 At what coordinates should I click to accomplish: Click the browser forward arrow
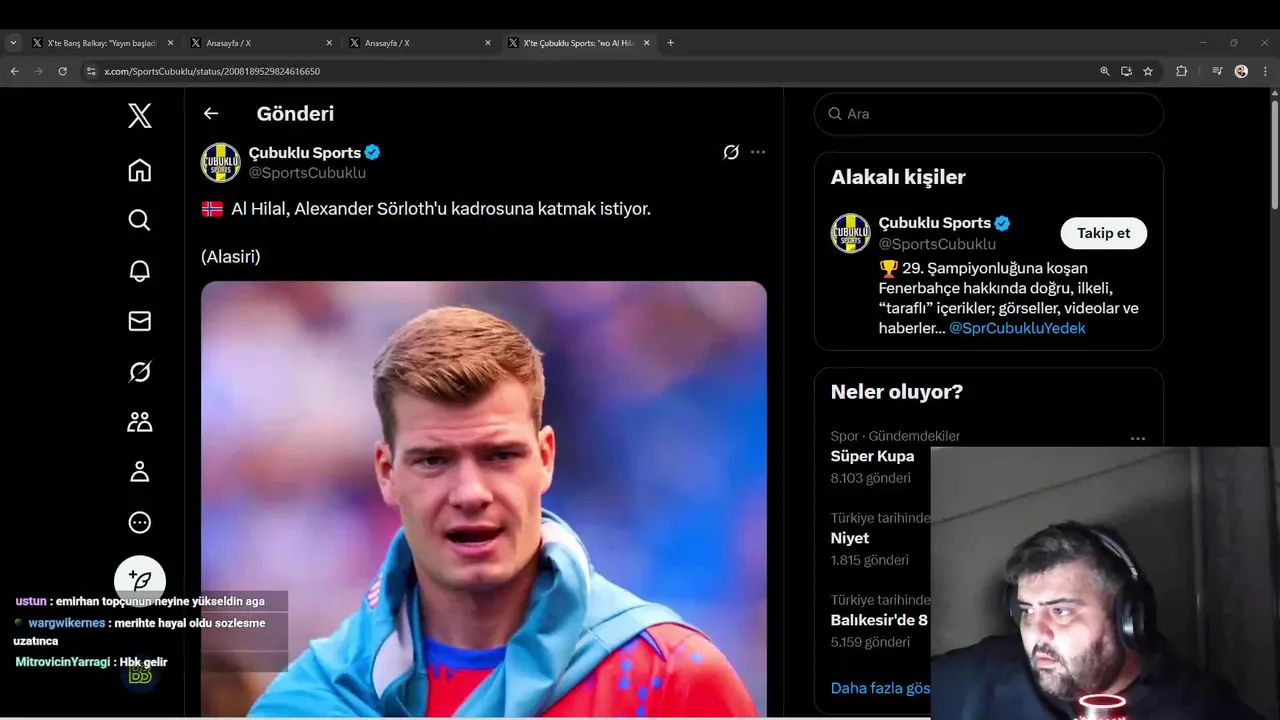point(38,71)
